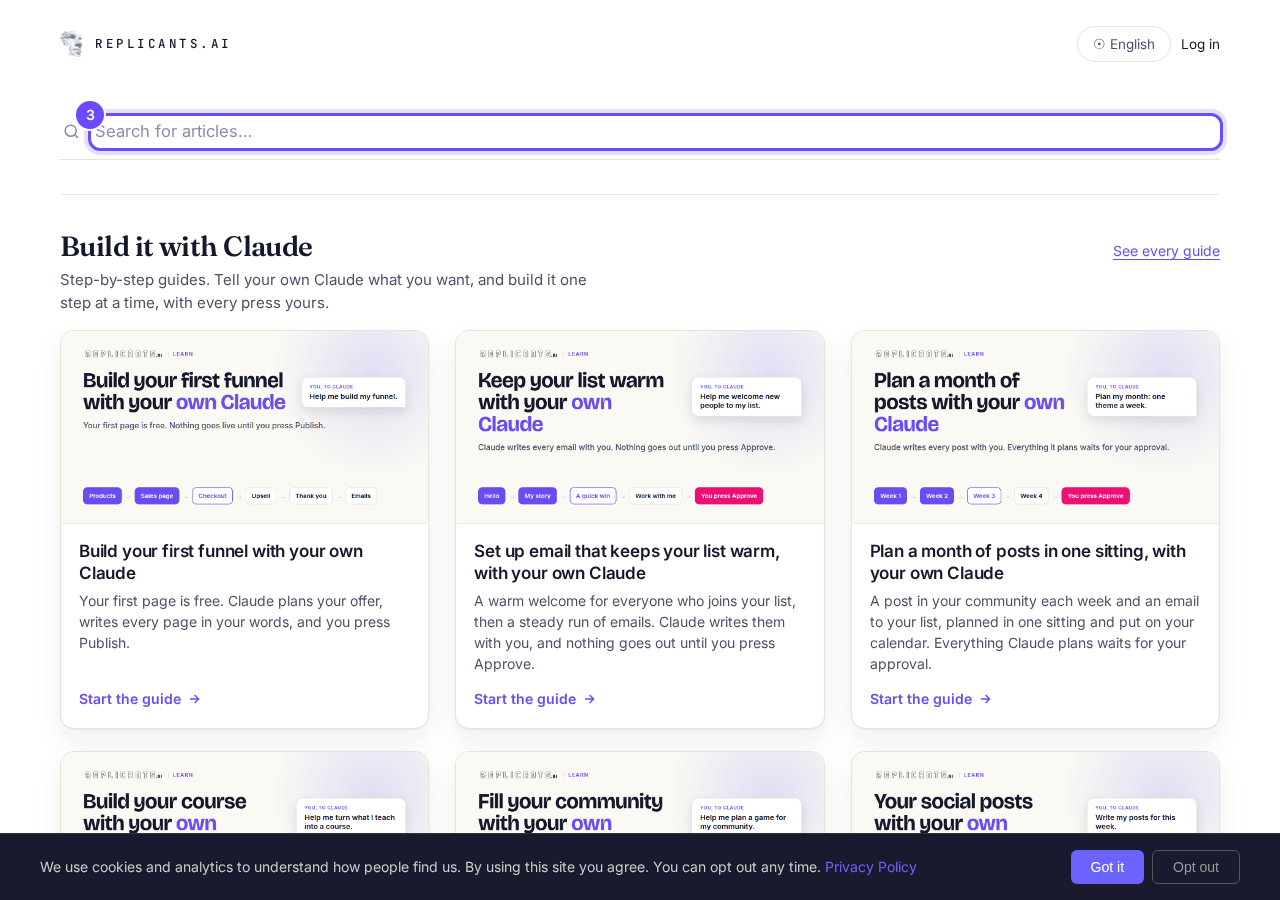
Task: Open the Privacy Policy link
Action: click(x=871, y=867)
